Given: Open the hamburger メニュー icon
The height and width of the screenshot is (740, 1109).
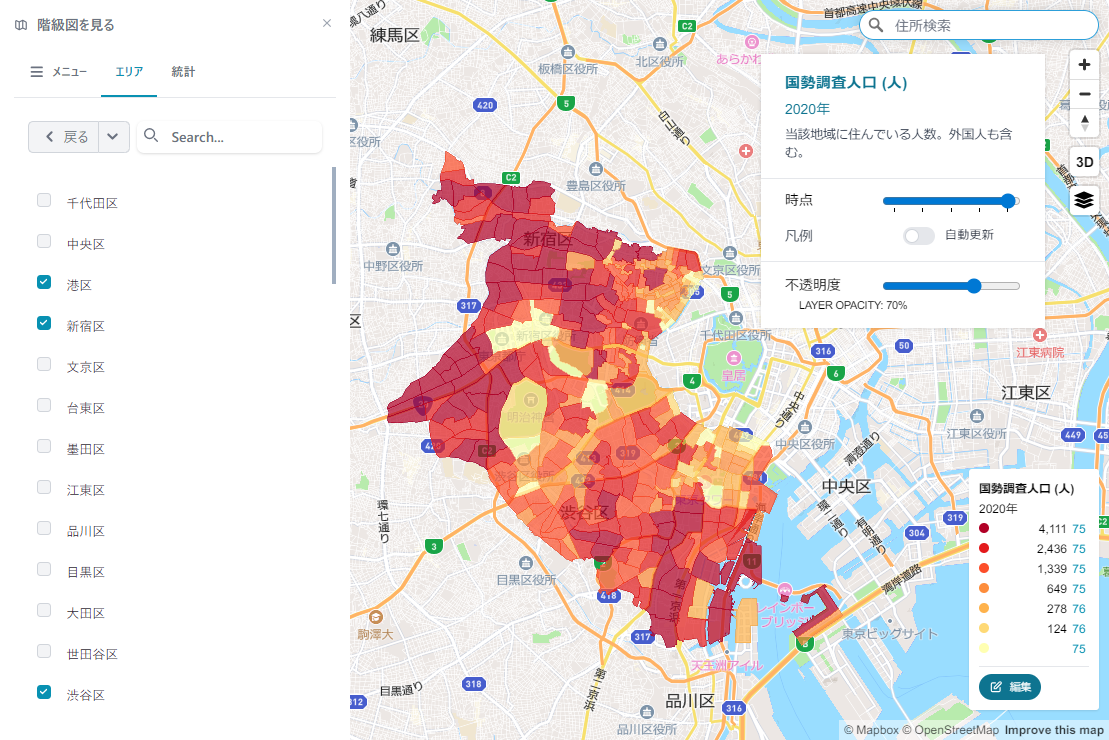Looking at the screenshot, I should coord(37,71).
